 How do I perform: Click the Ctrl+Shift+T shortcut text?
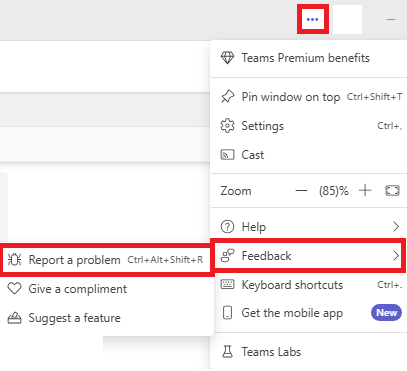coord(374,97)
